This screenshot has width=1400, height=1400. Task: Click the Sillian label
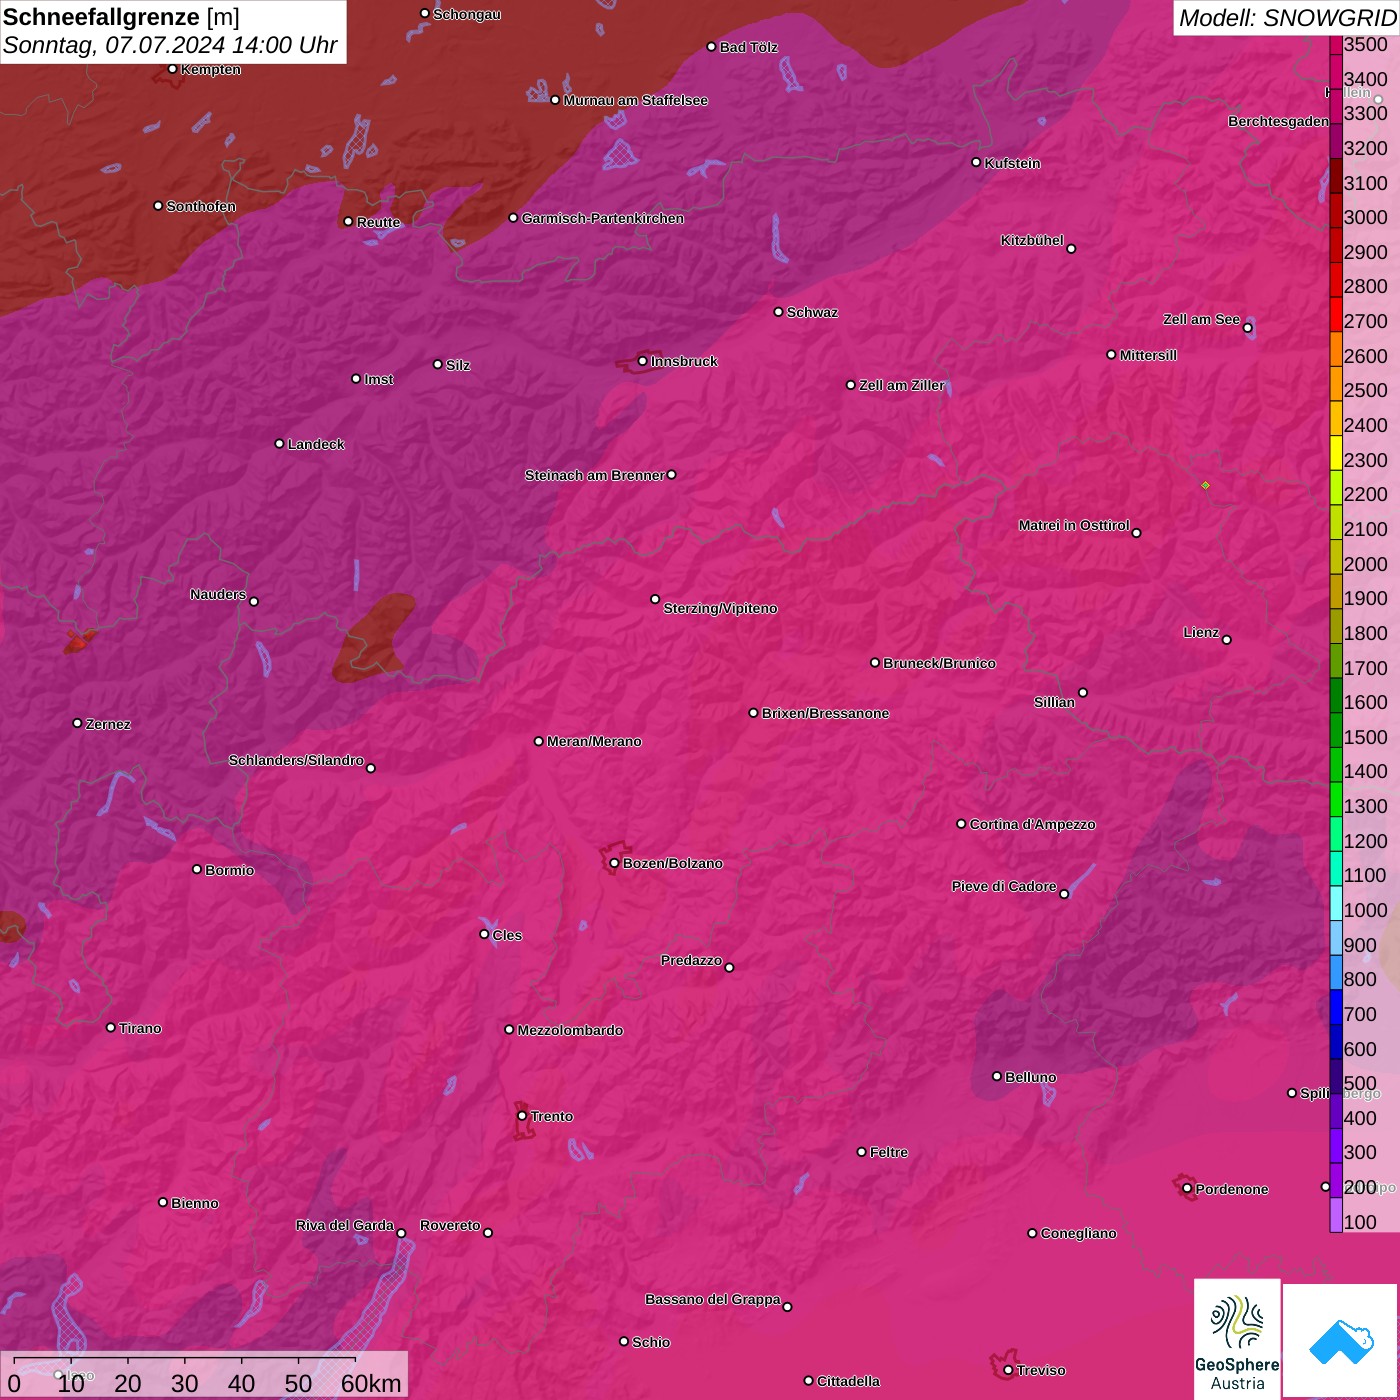point(1054,702)
